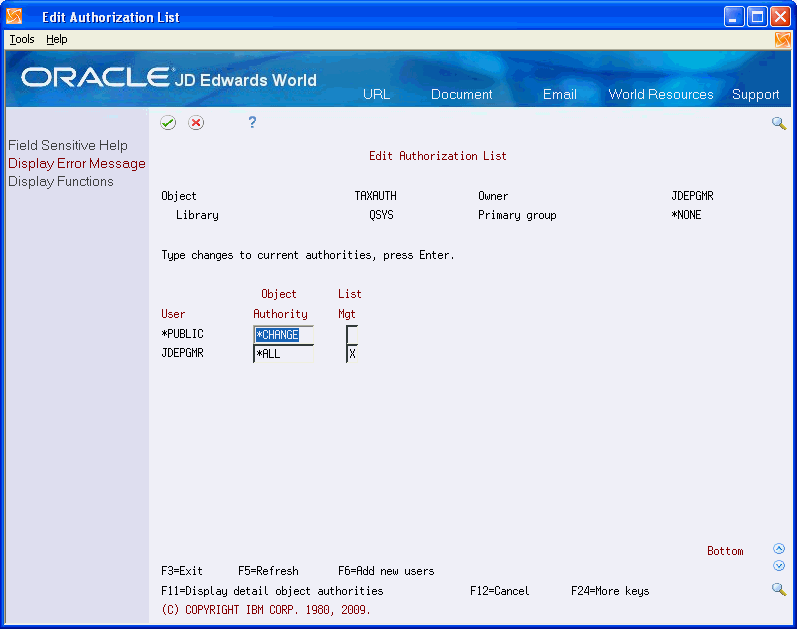Image resolution: width=797 pixels, height=629 pixels.
Task: Click the JDEPGMR Object Authority field
Action: [283, 354]
